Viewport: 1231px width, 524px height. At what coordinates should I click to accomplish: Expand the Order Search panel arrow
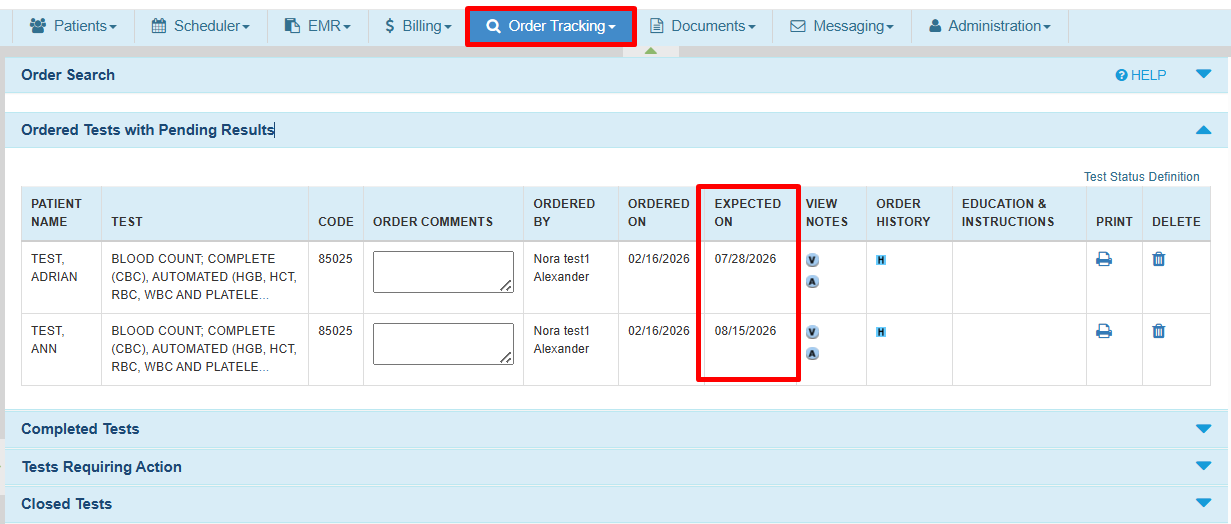click(x=1203, y=74)
